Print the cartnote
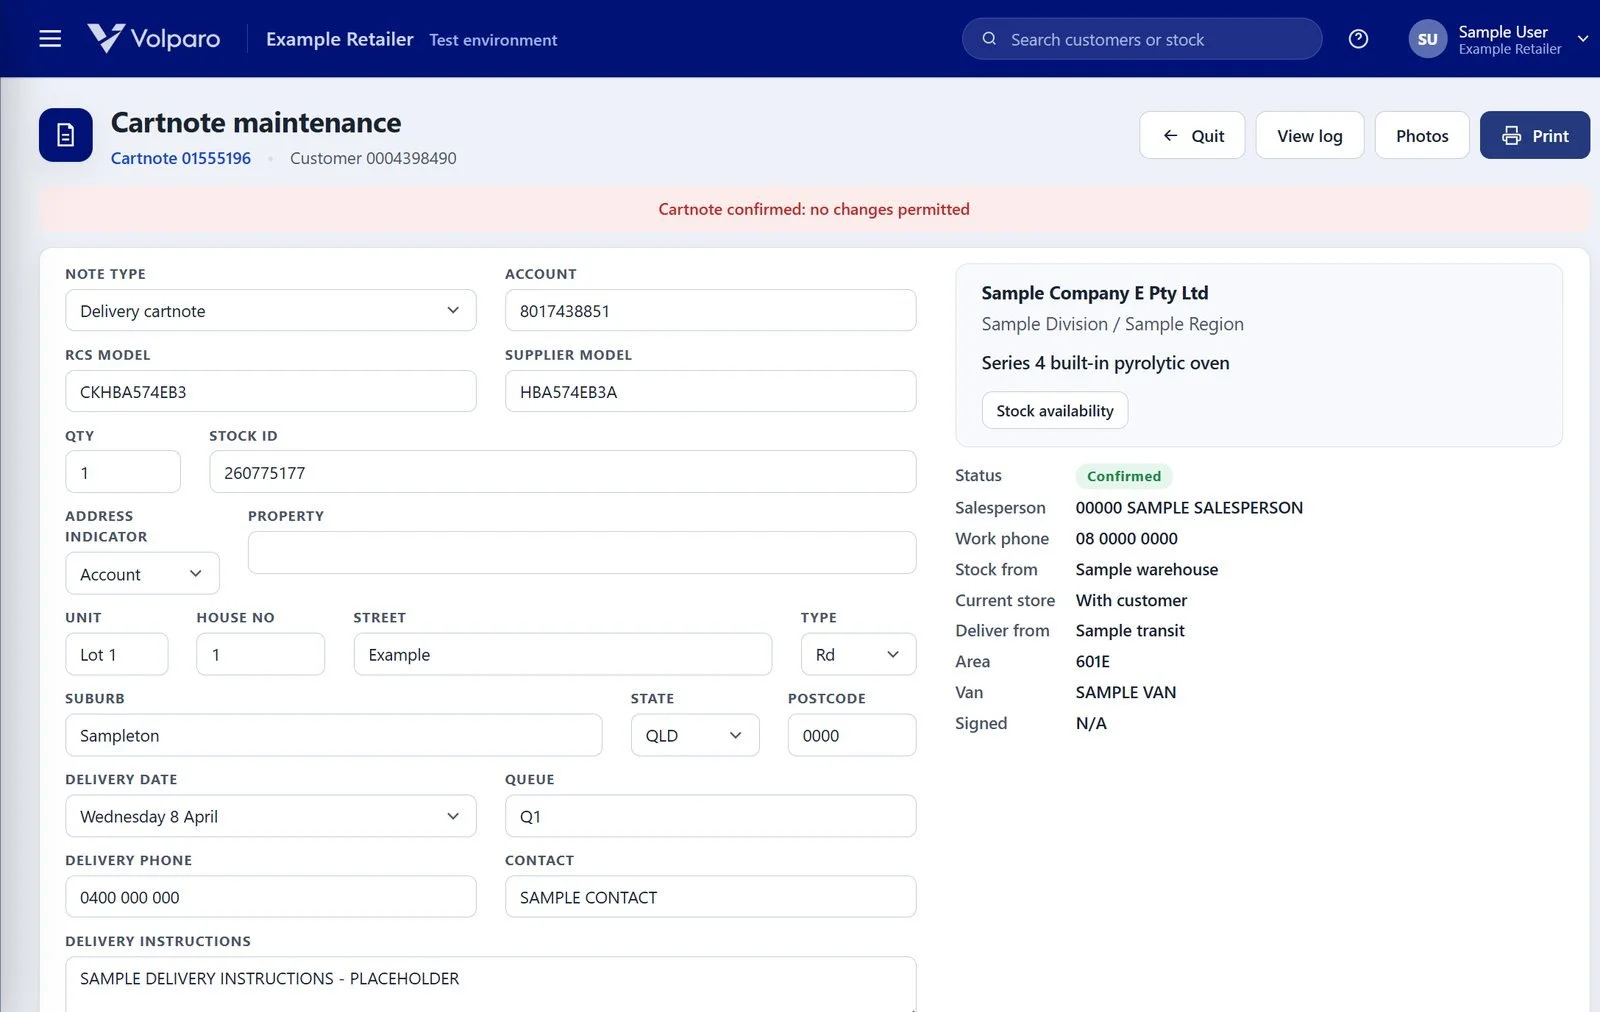This screenshot has width=1600, height=1012. point(1535,135)
